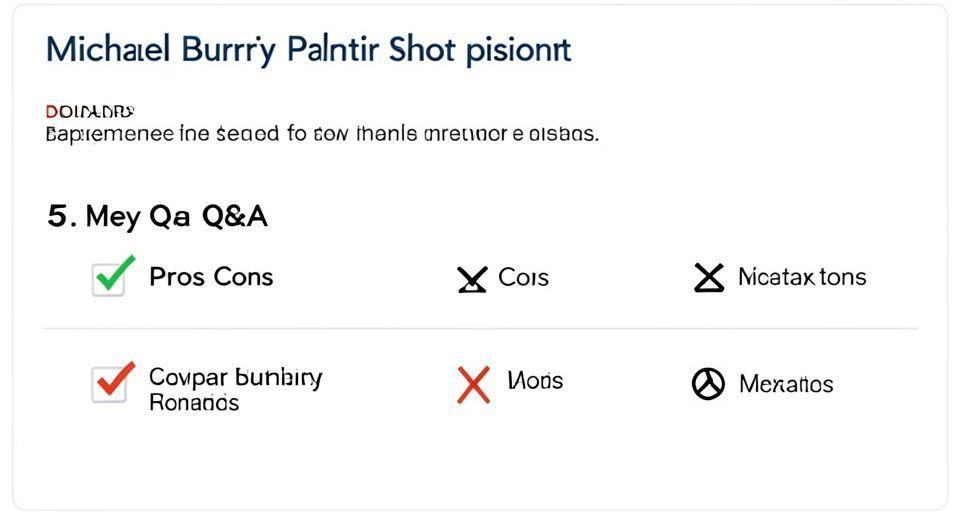Viewport: 960px width, 528px height.
Task: Click the small red DOIDADRS label
Action: [90, 111]
